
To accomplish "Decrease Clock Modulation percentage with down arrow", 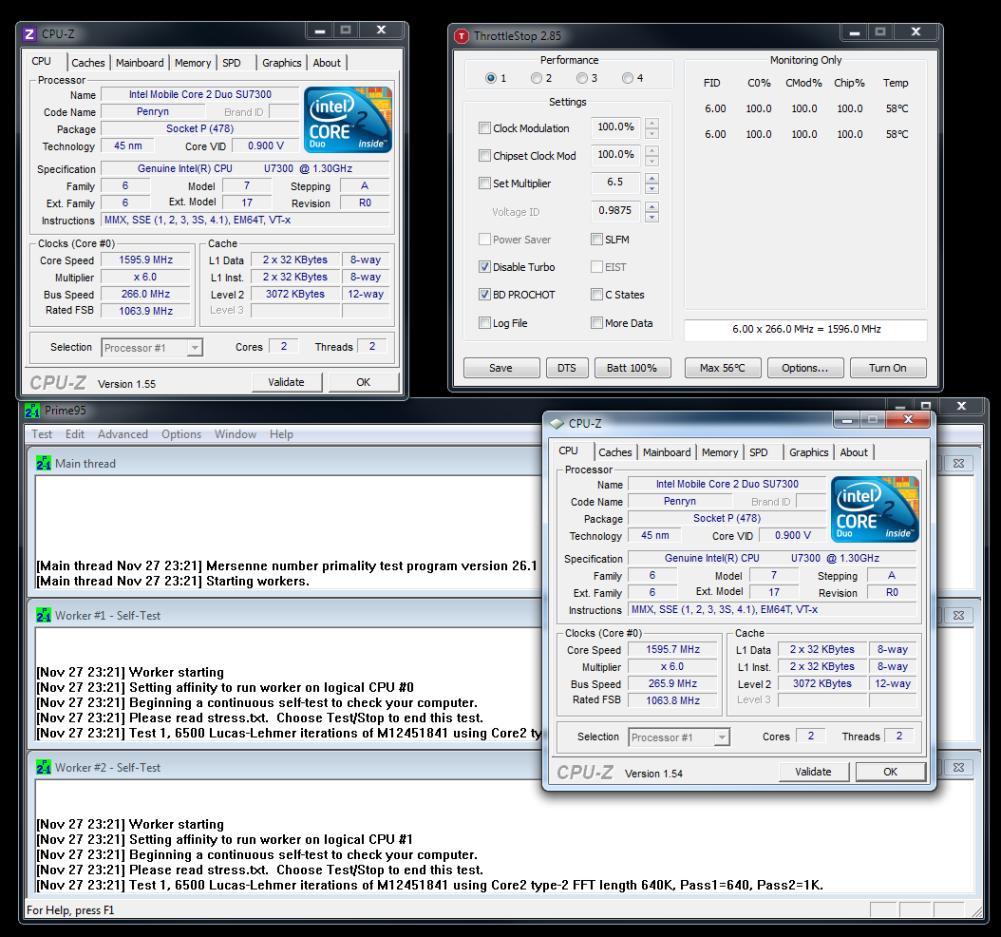I will (x=652, y=133).
